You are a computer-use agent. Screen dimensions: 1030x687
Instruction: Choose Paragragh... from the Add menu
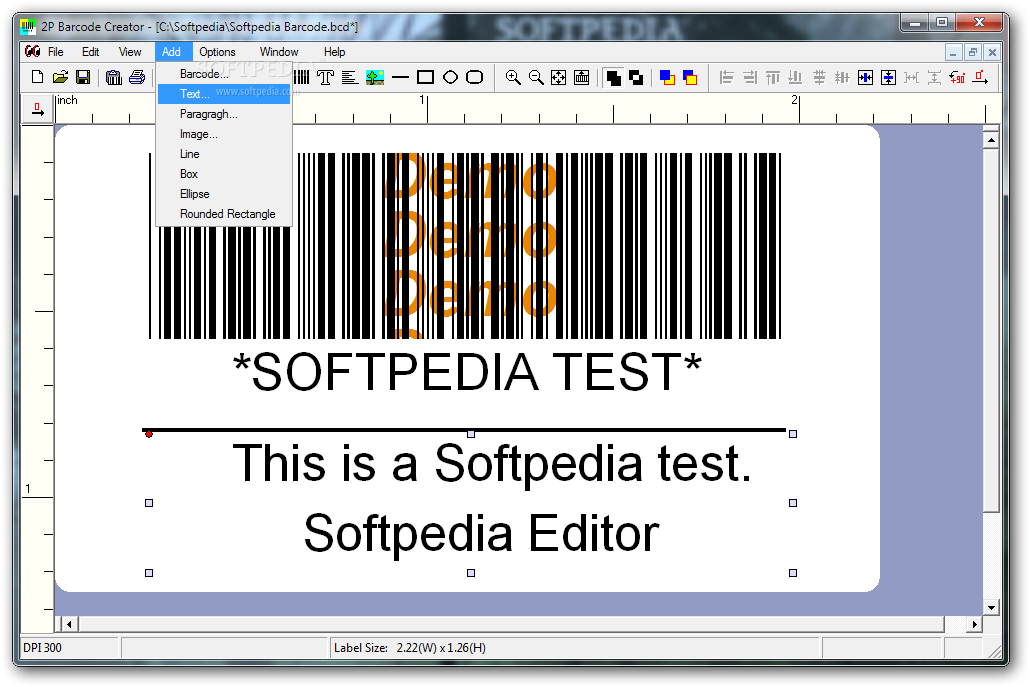(x=224, y=114)
